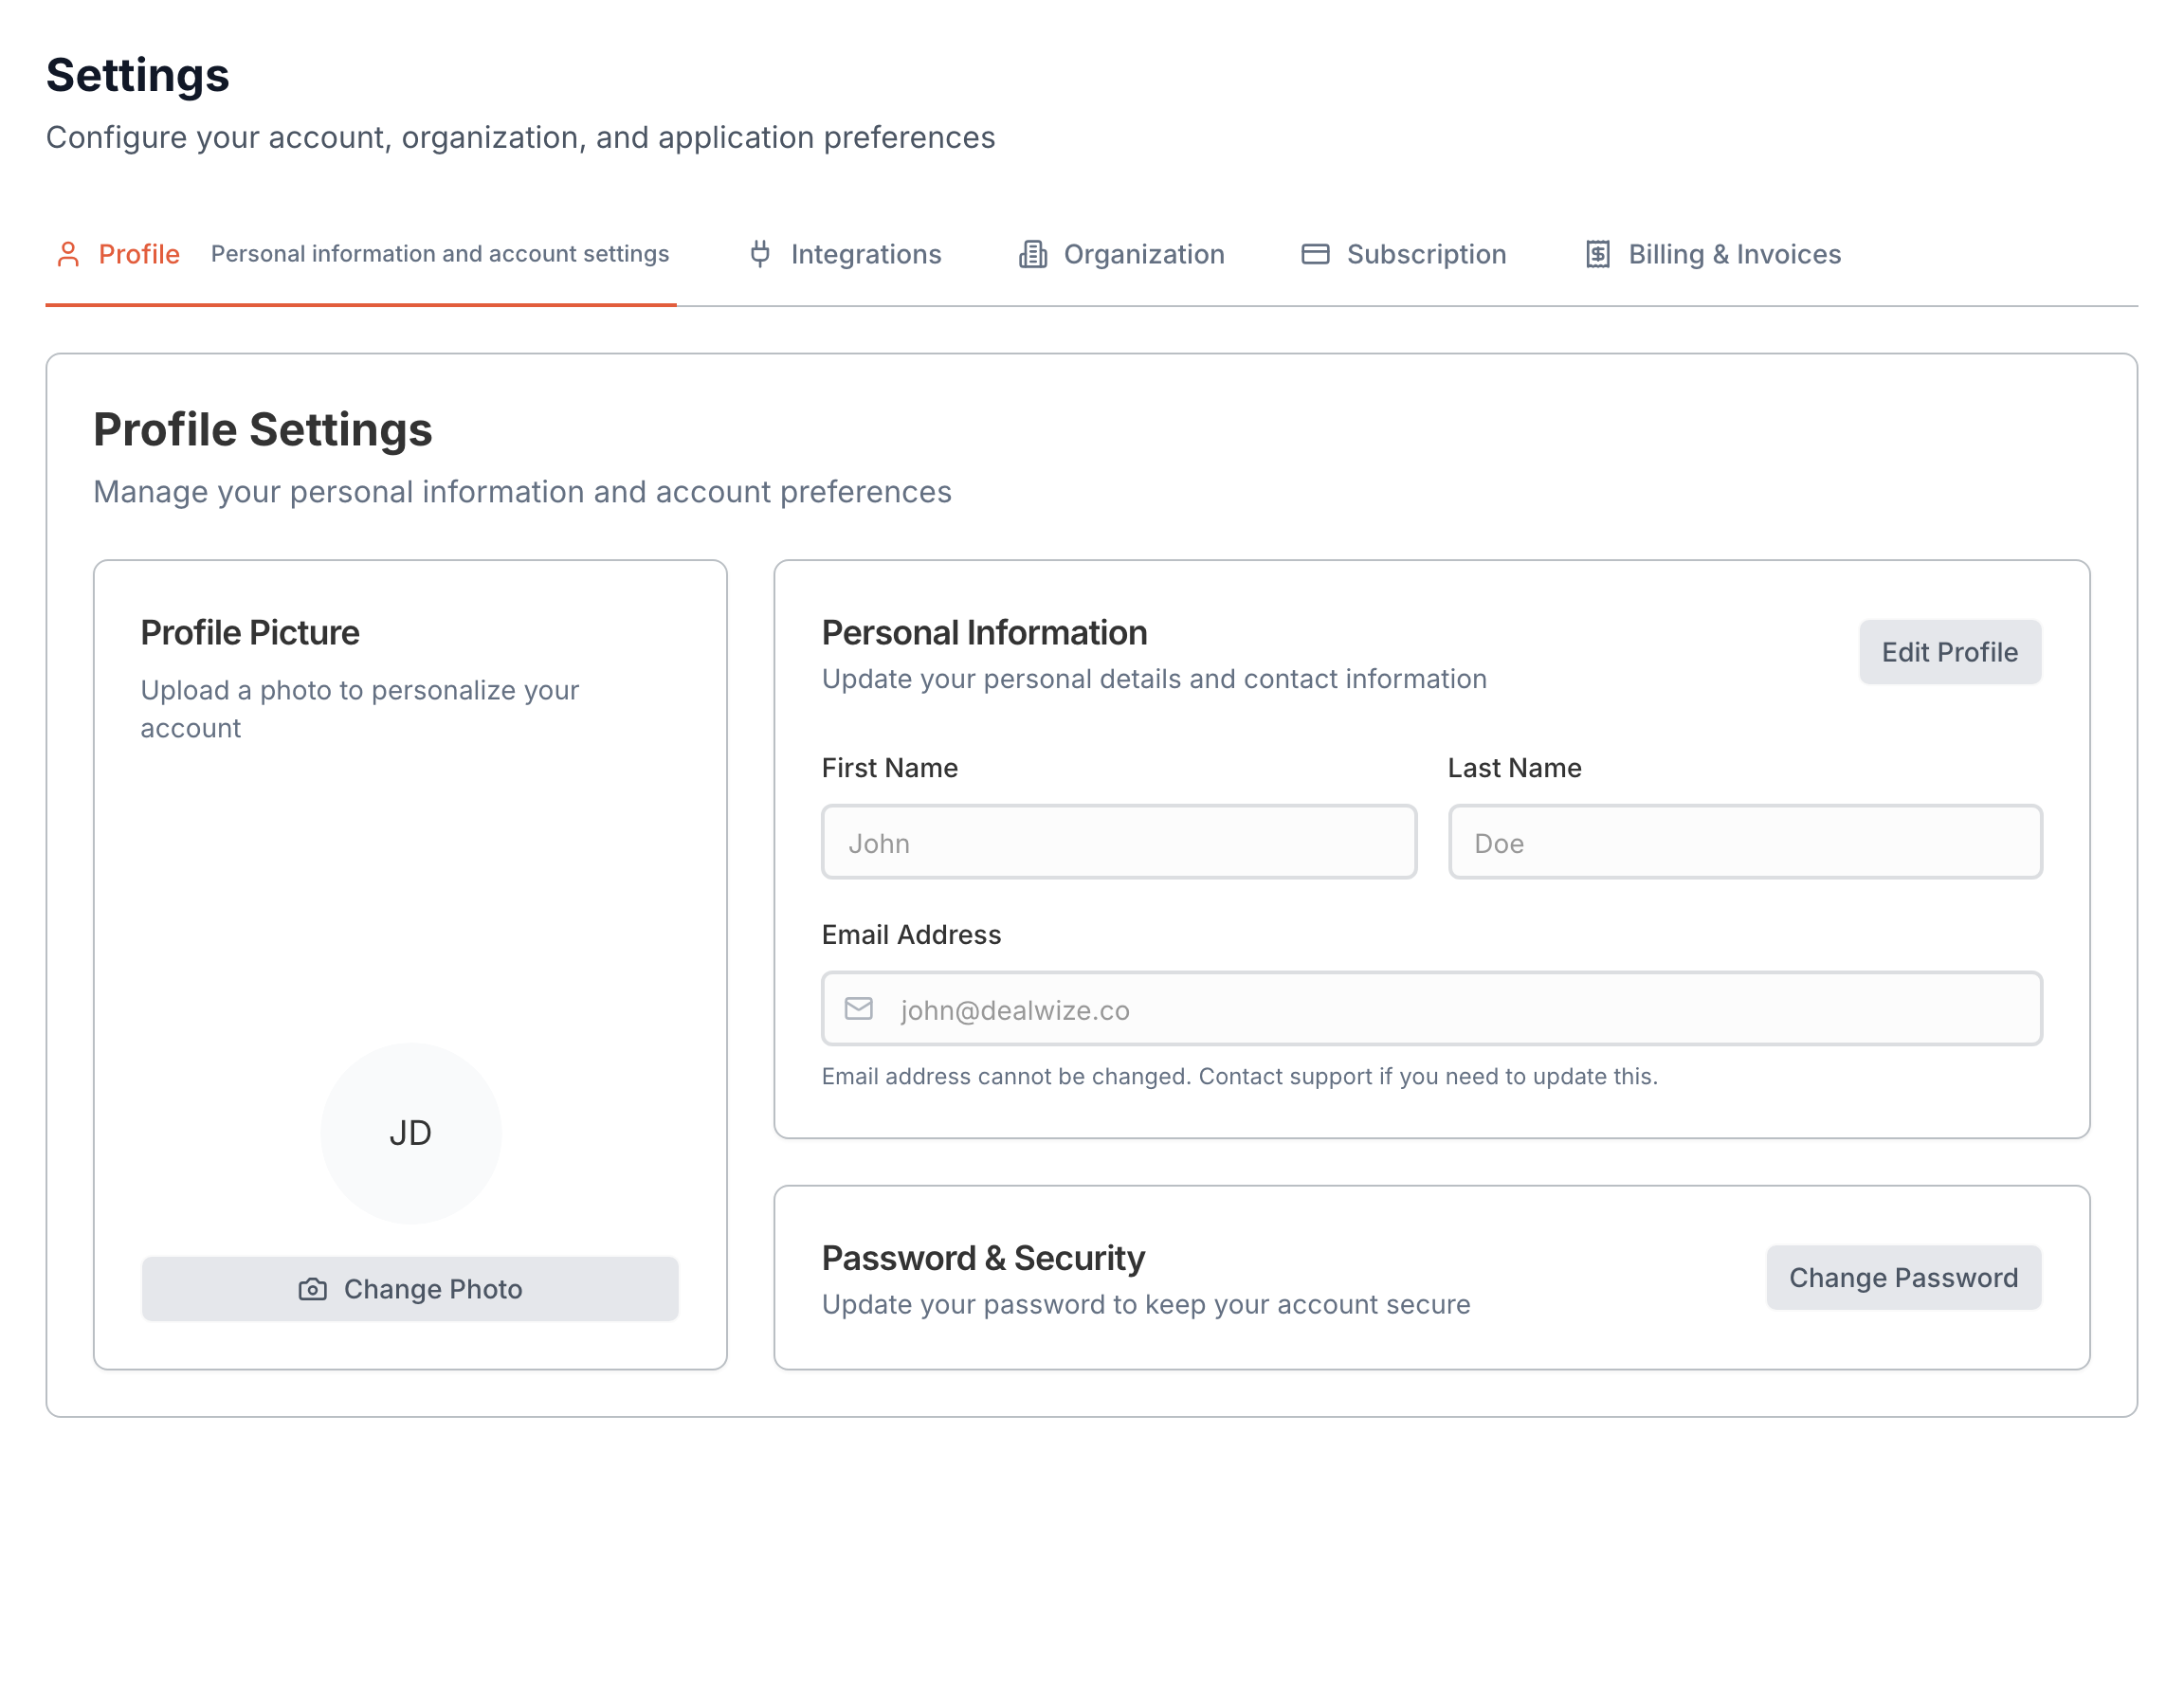This screenshot has width=2184, height=1706.
Task: Select the Billing & Invoices tab
Action: click(1714, 254)
